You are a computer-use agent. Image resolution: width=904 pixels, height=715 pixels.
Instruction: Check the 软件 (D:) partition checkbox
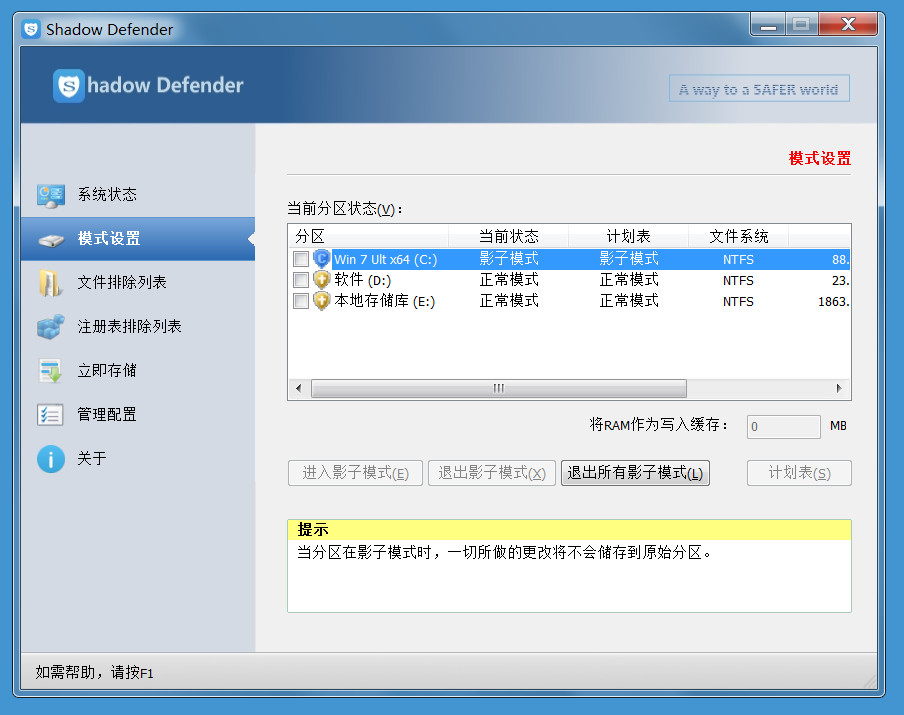301,280
